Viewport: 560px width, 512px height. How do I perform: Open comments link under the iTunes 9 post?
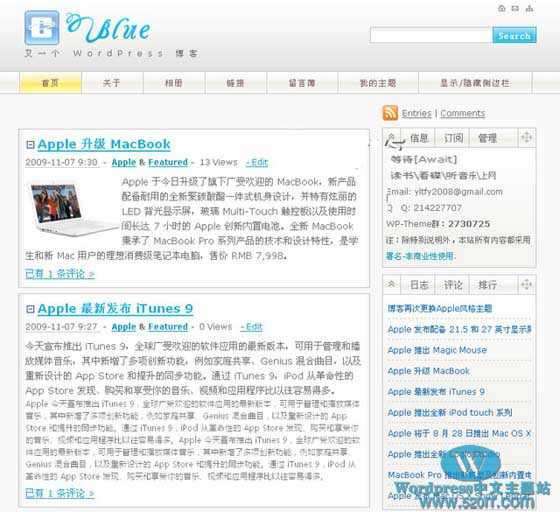(x=60, y=493)
